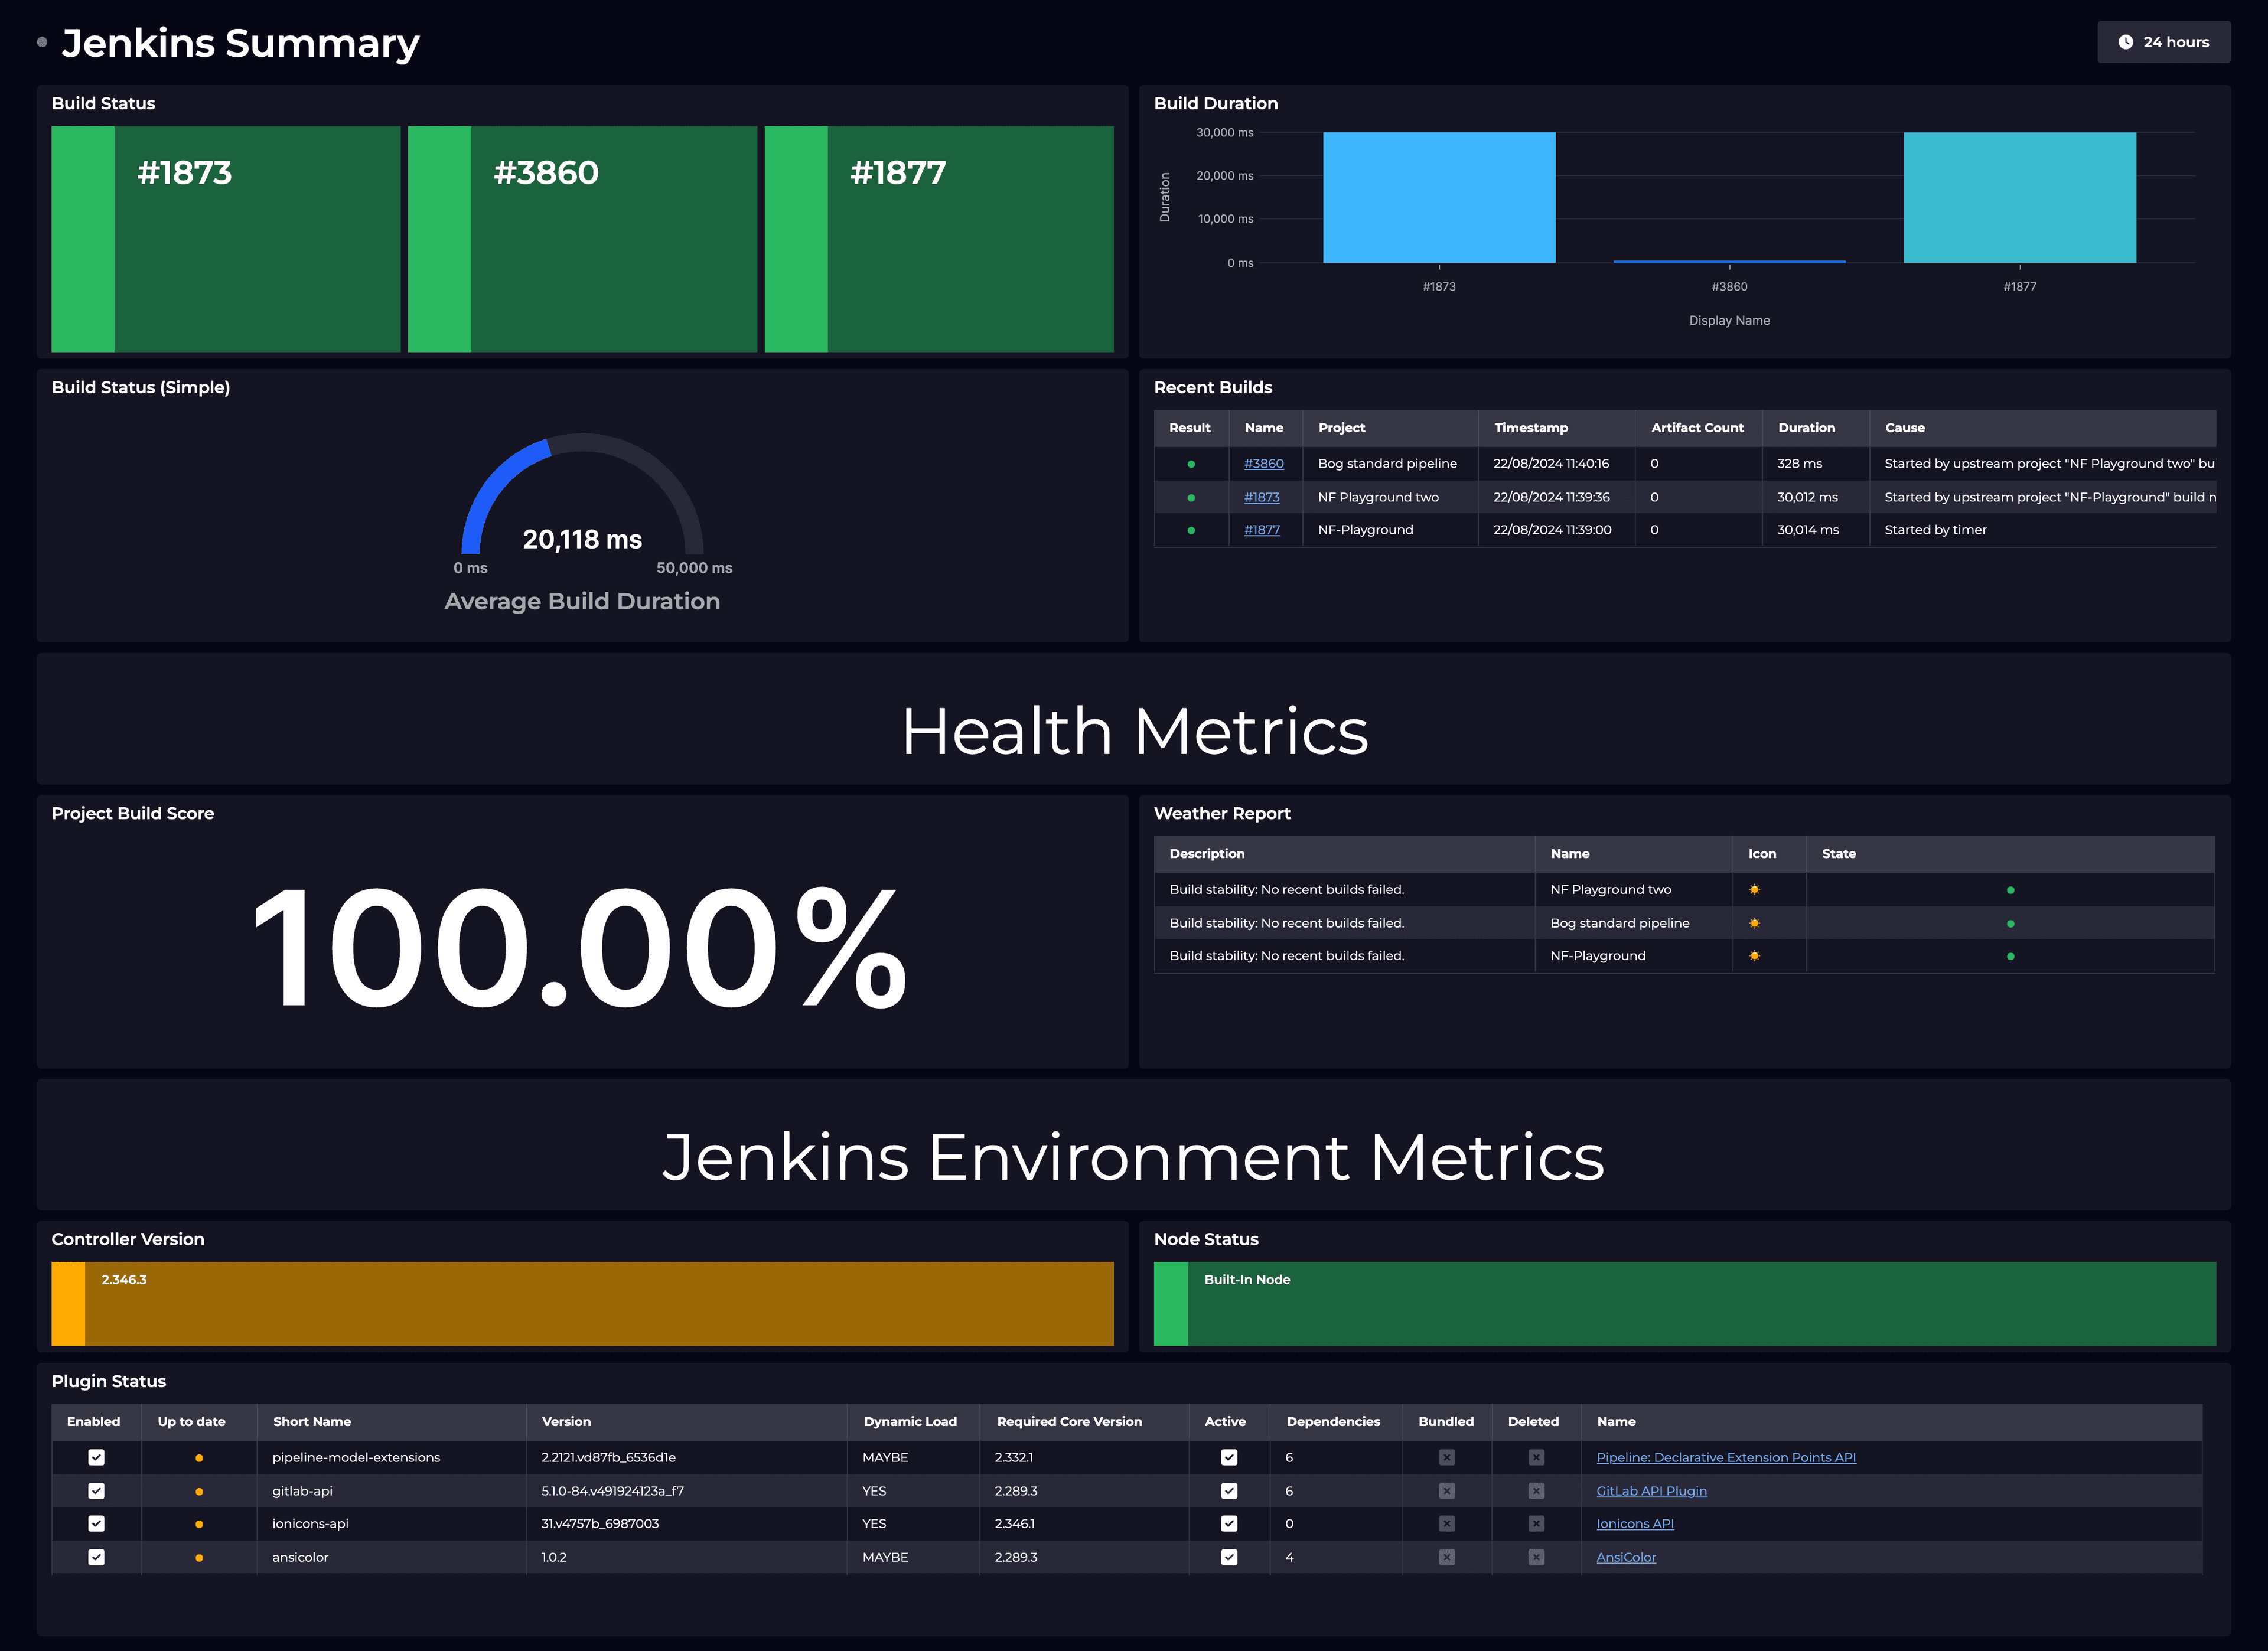Select the Health Metrics section tab
Viewport: 2268px width, 1651px height.
point(1134,729)
